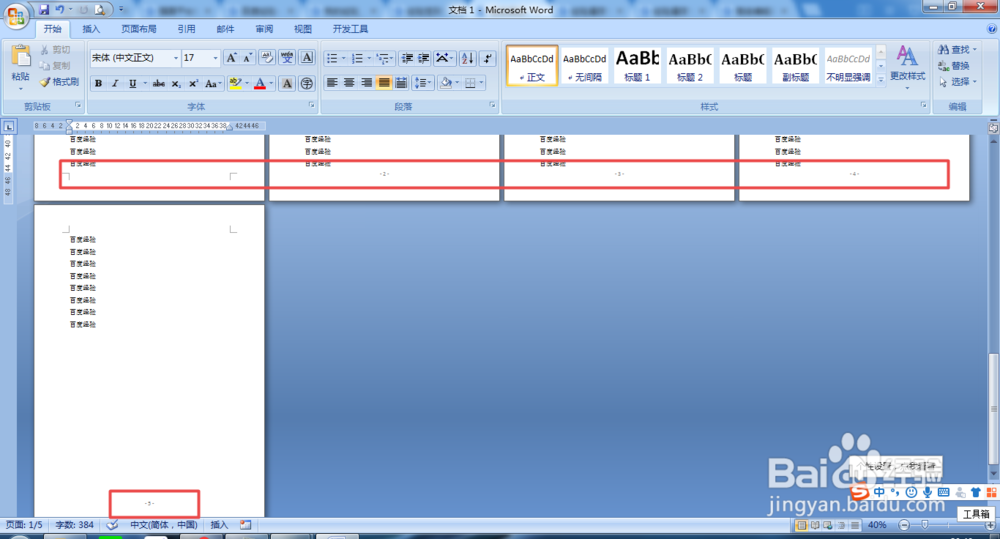
Task: Open font name dropdown 宋体
Action: tap(176, 58)
